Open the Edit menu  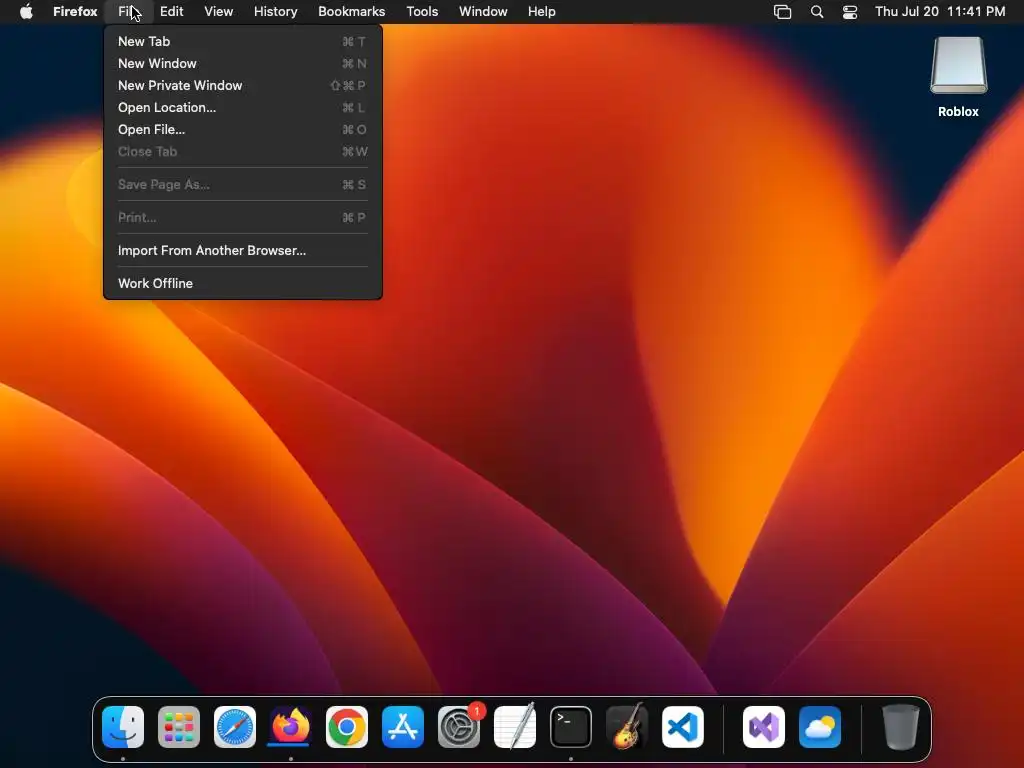tap(171, 12)
